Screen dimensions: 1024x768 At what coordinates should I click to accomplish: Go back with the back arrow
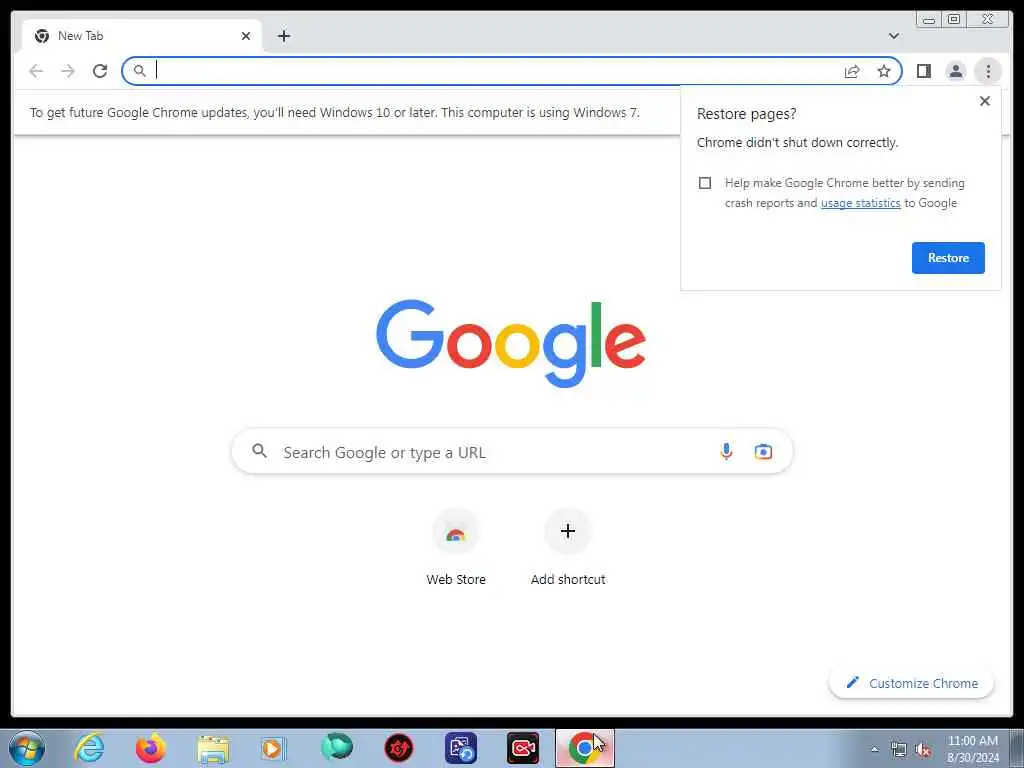[x=36, y=71]
